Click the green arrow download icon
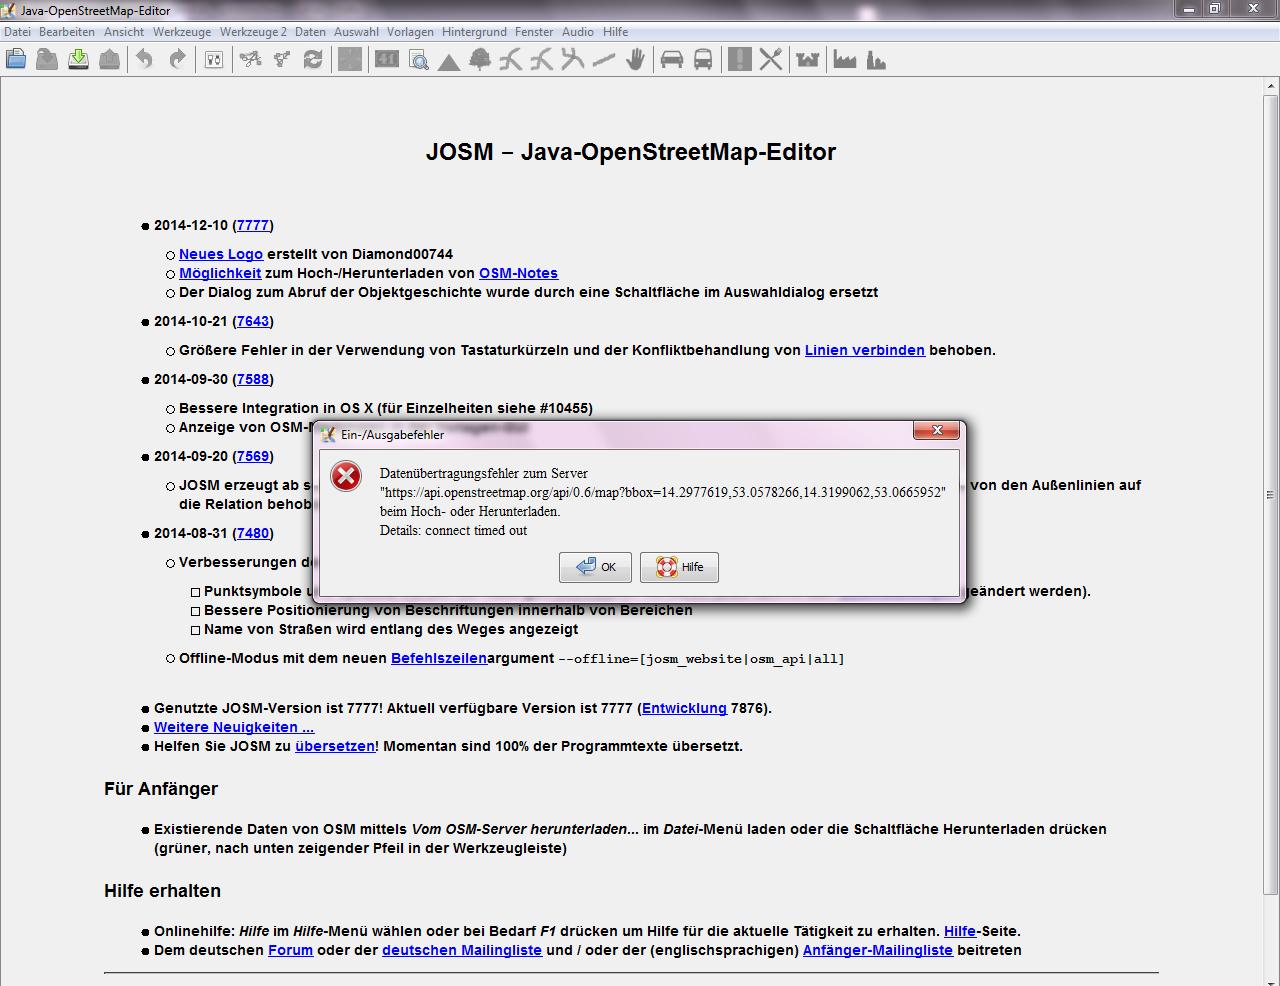Image resolution: width=1280 pixels, height=986 pixels. [78, 60]
